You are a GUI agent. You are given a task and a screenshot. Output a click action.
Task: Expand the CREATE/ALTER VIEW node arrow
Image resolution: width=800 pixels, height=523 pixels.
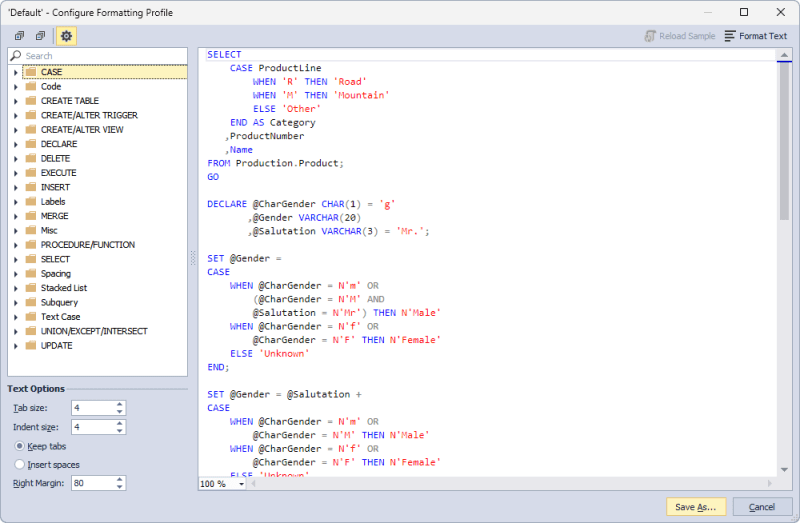click(15, 130)
